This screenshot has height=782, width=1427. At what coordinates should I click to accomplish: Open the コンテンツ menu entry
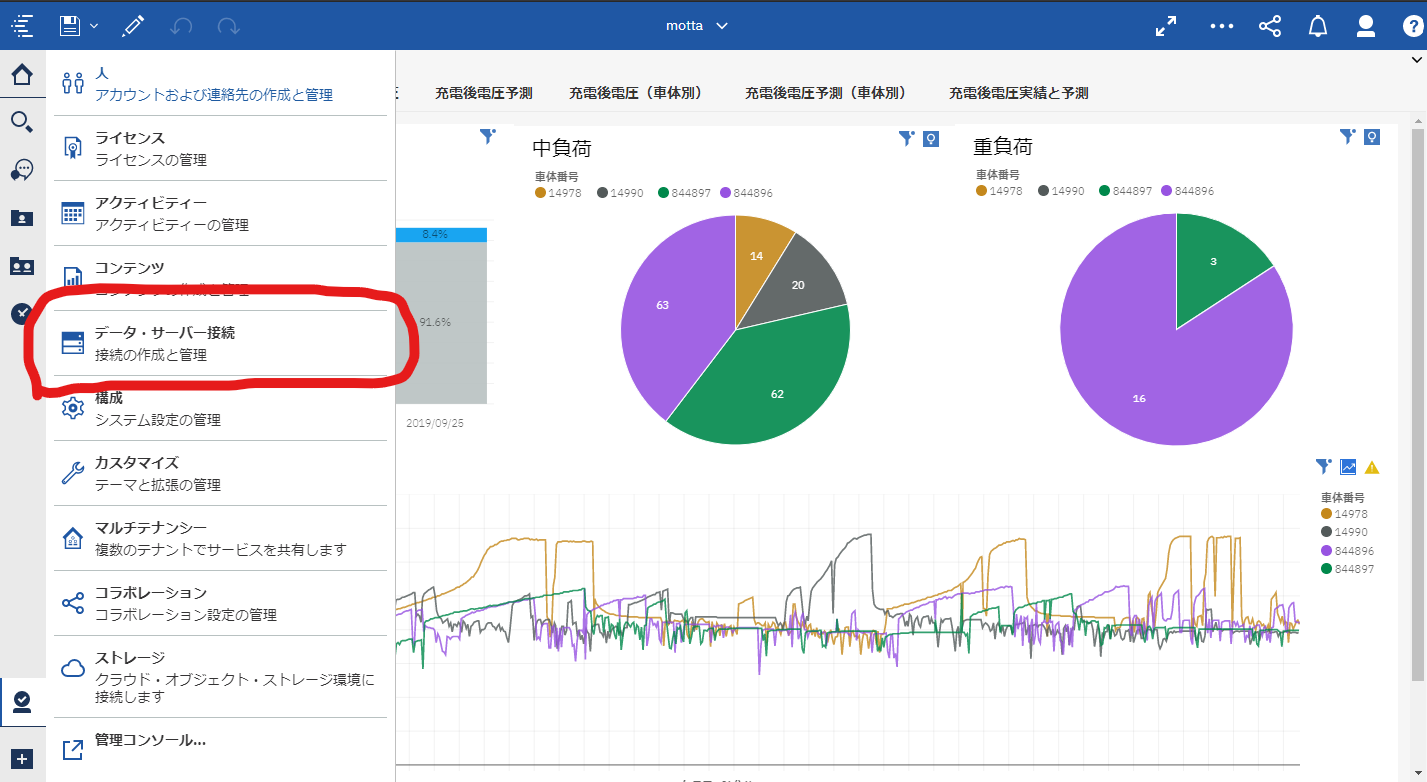click(x=220, y=278)
